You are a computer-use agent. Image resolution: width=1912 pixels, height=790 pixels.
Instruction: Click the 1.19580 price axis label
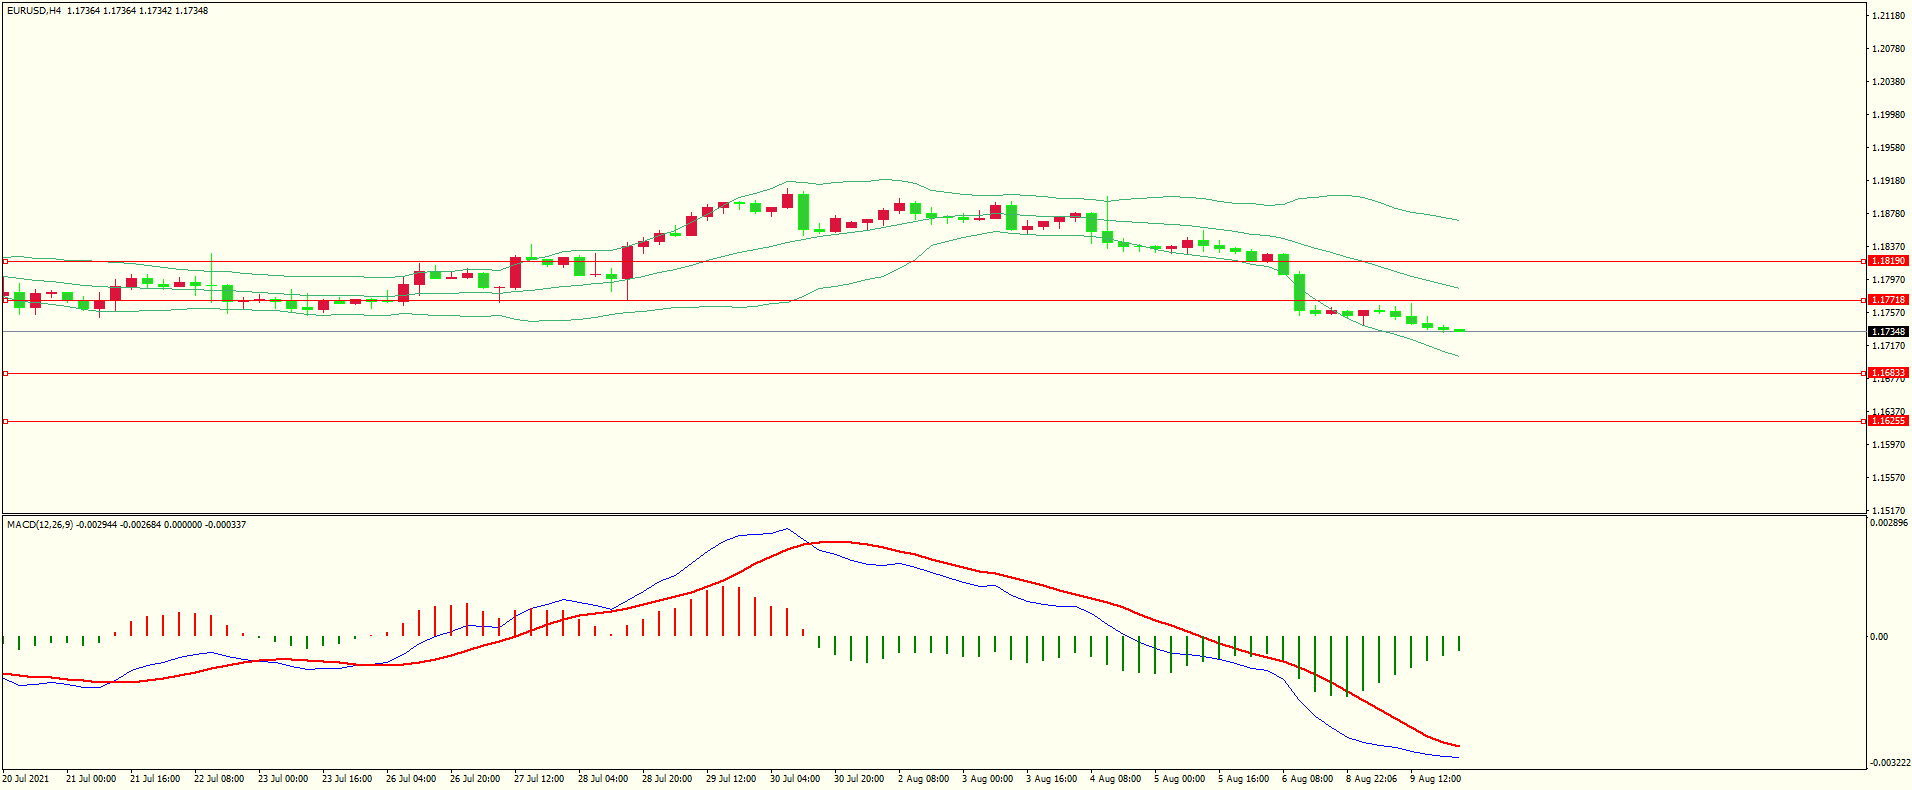click(x=1888, y=148)
